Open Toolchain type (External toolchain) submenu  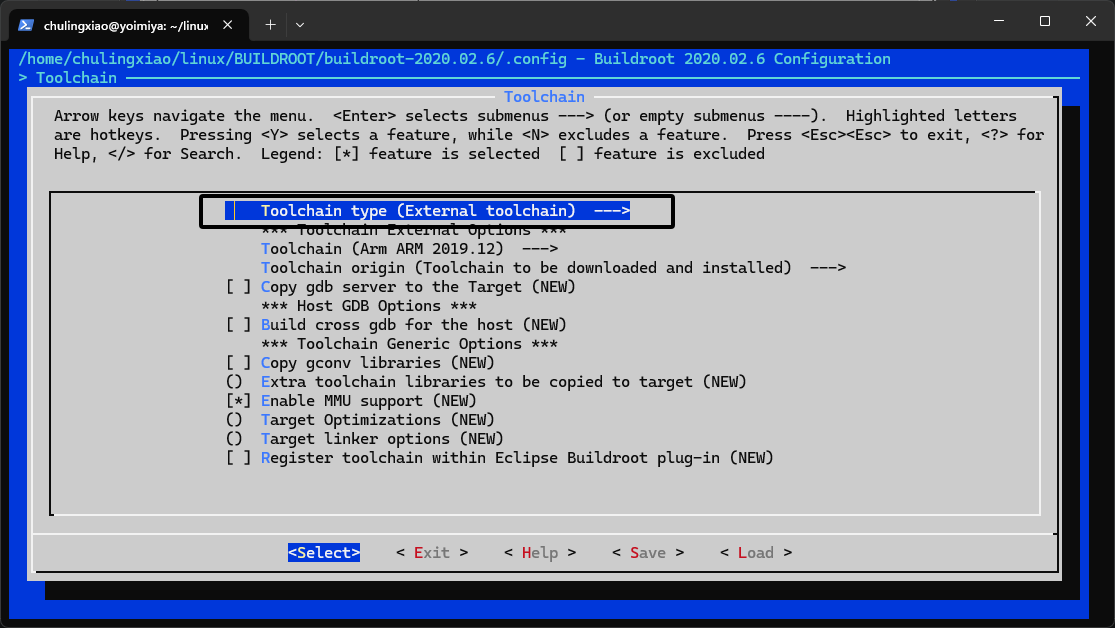(x=427, y=211)
